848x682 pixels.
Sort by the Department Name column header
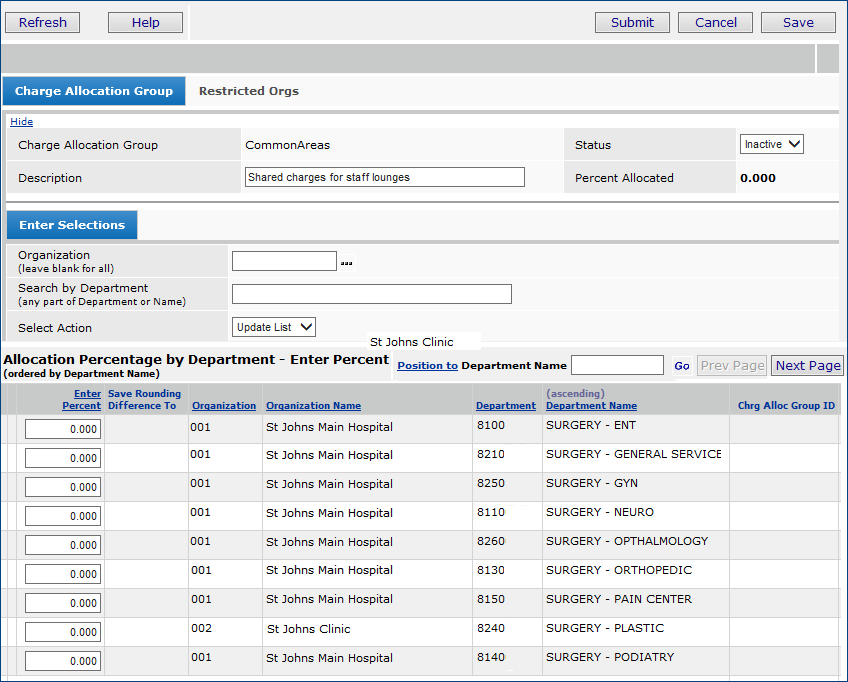coord(591,406)
